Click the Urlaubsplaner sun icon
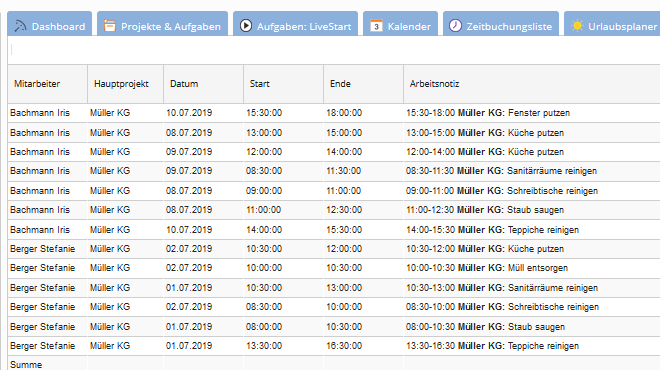The height and width of the screenshot is (370, 660). [x=577, y=26]
